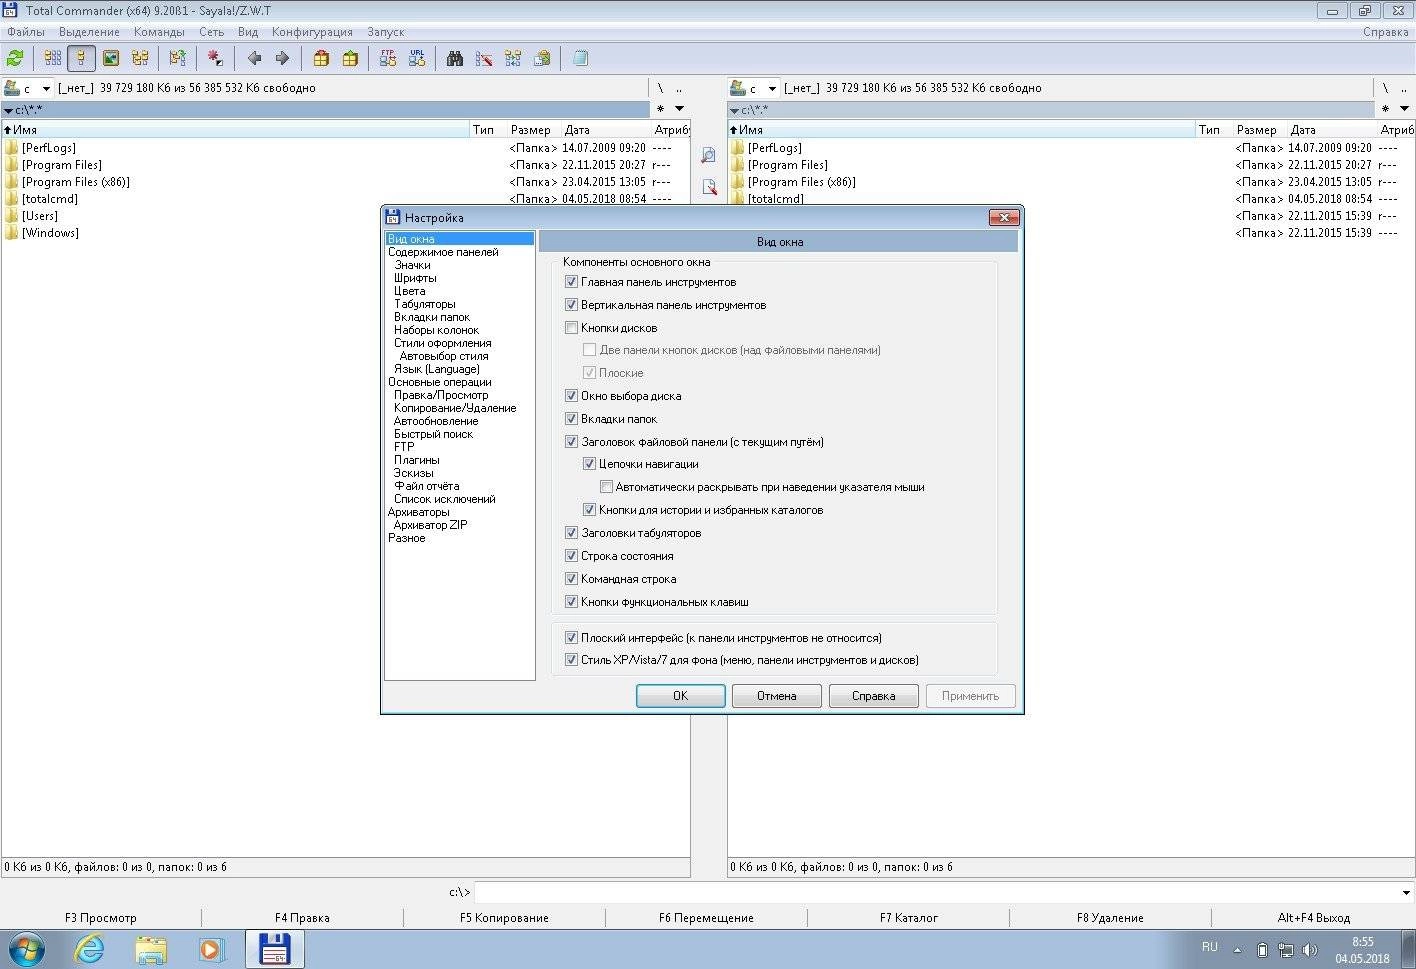Click the Отмена button
This screenshot has height=969, width=1416.
click(x=777, y=696)
